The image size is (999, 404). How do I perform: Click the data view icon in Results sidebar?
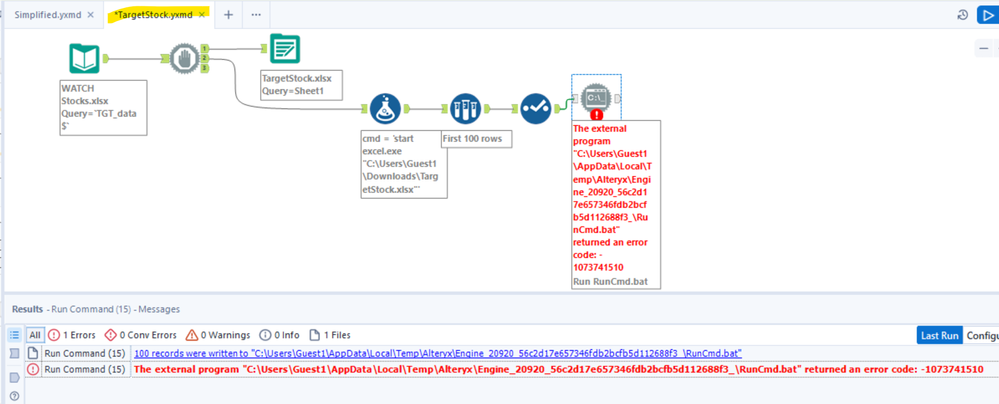point(14,377)
